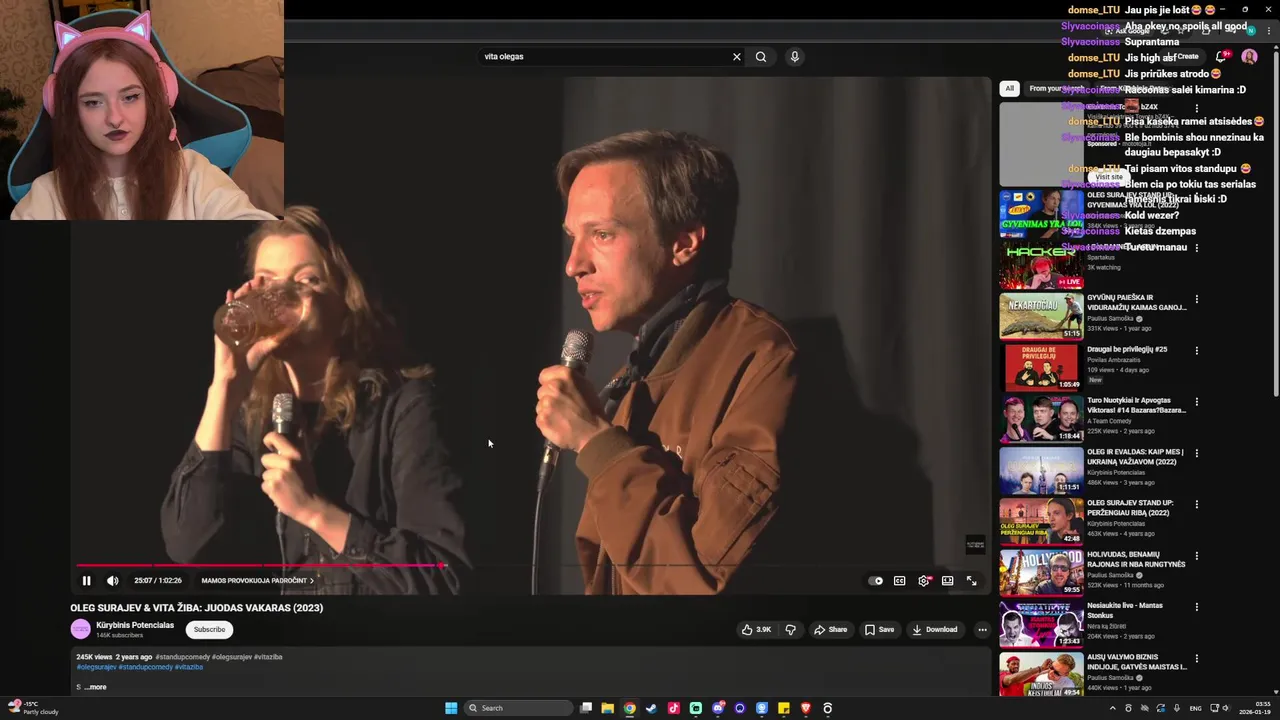The image size is (1280, 720).
Task: Open more actions beside the Download button
Action: pyautogui.click(x=982, y=630)
